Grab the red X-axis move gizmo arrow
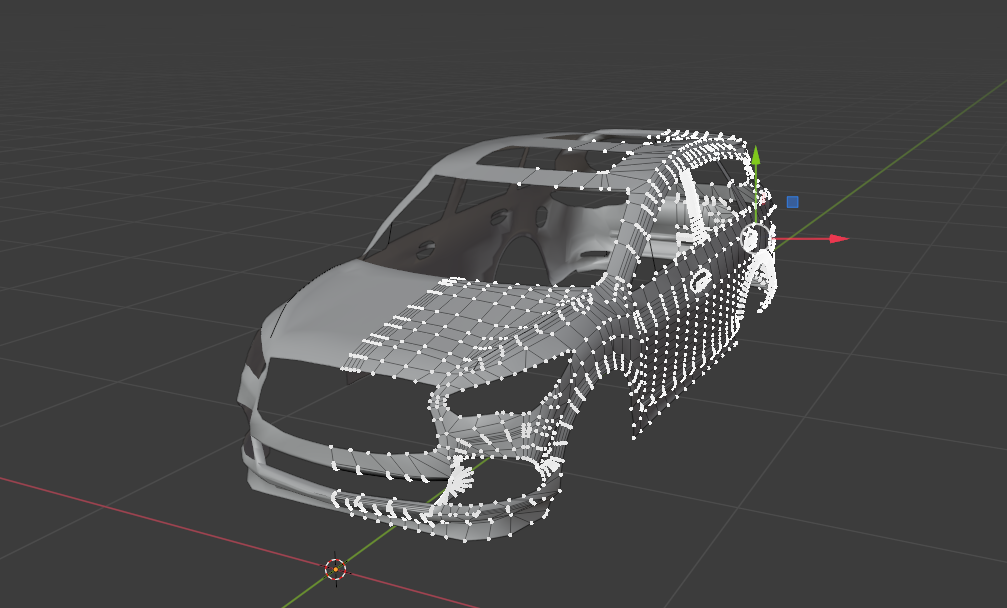The height and width of the screenshot is (608, 1007). coord(839,239)
